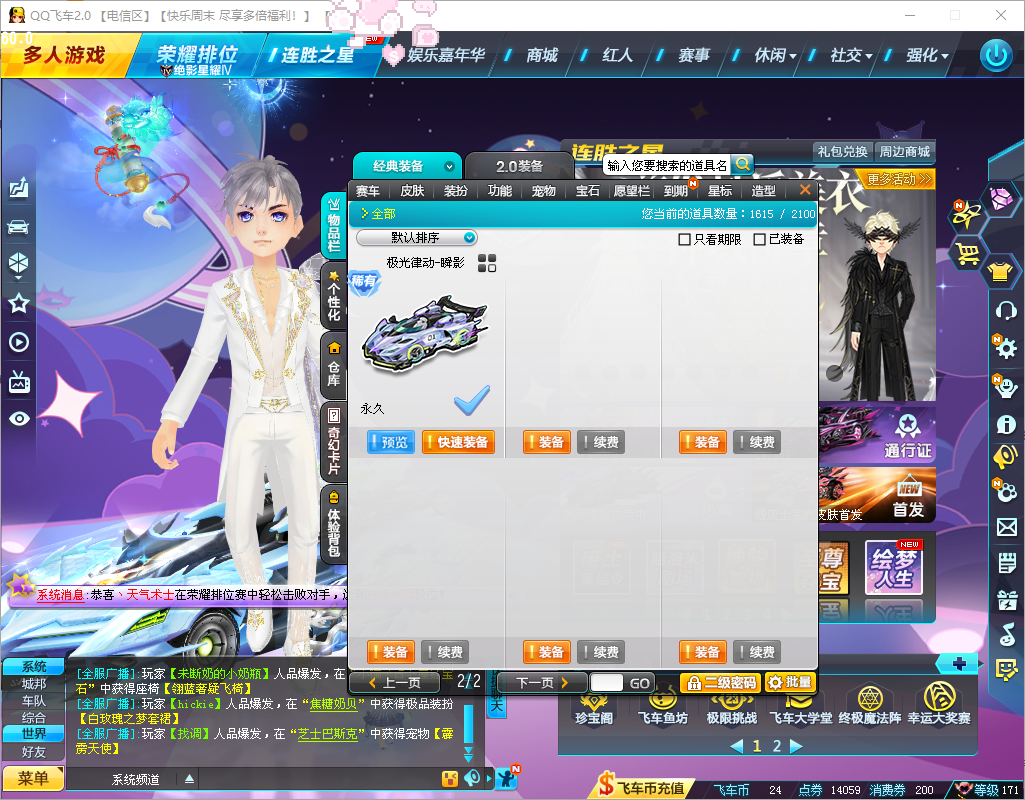
Task: Go to next activity page arrow
Action: (796, 746)
